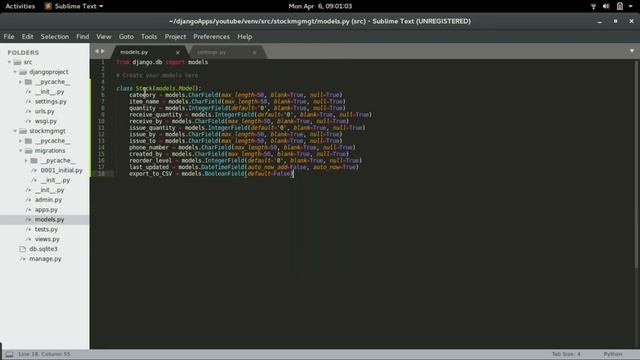
Task: Open the Selection menu
Action: pyautogui.click(x=55, y=37)
